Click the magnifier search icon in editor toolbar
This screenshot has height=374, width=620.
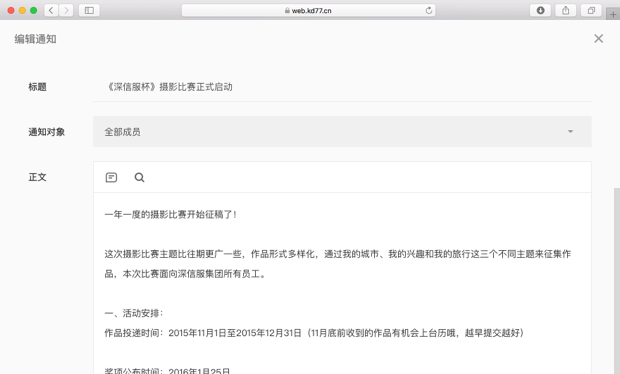(139, 178)
